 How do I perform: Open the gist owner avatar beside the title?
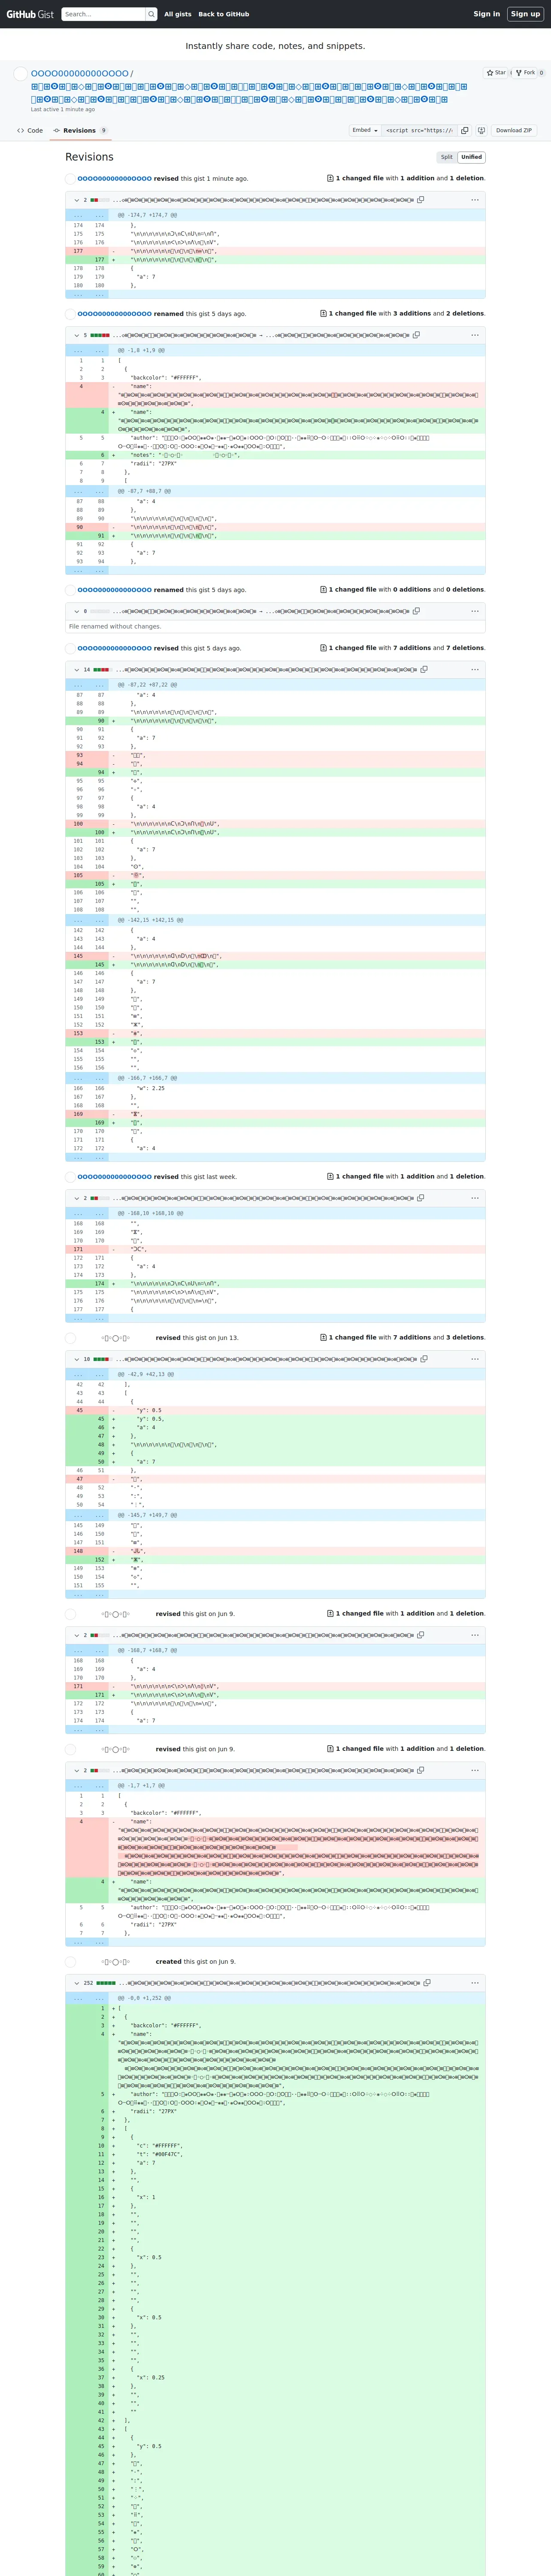coord(20,73)
